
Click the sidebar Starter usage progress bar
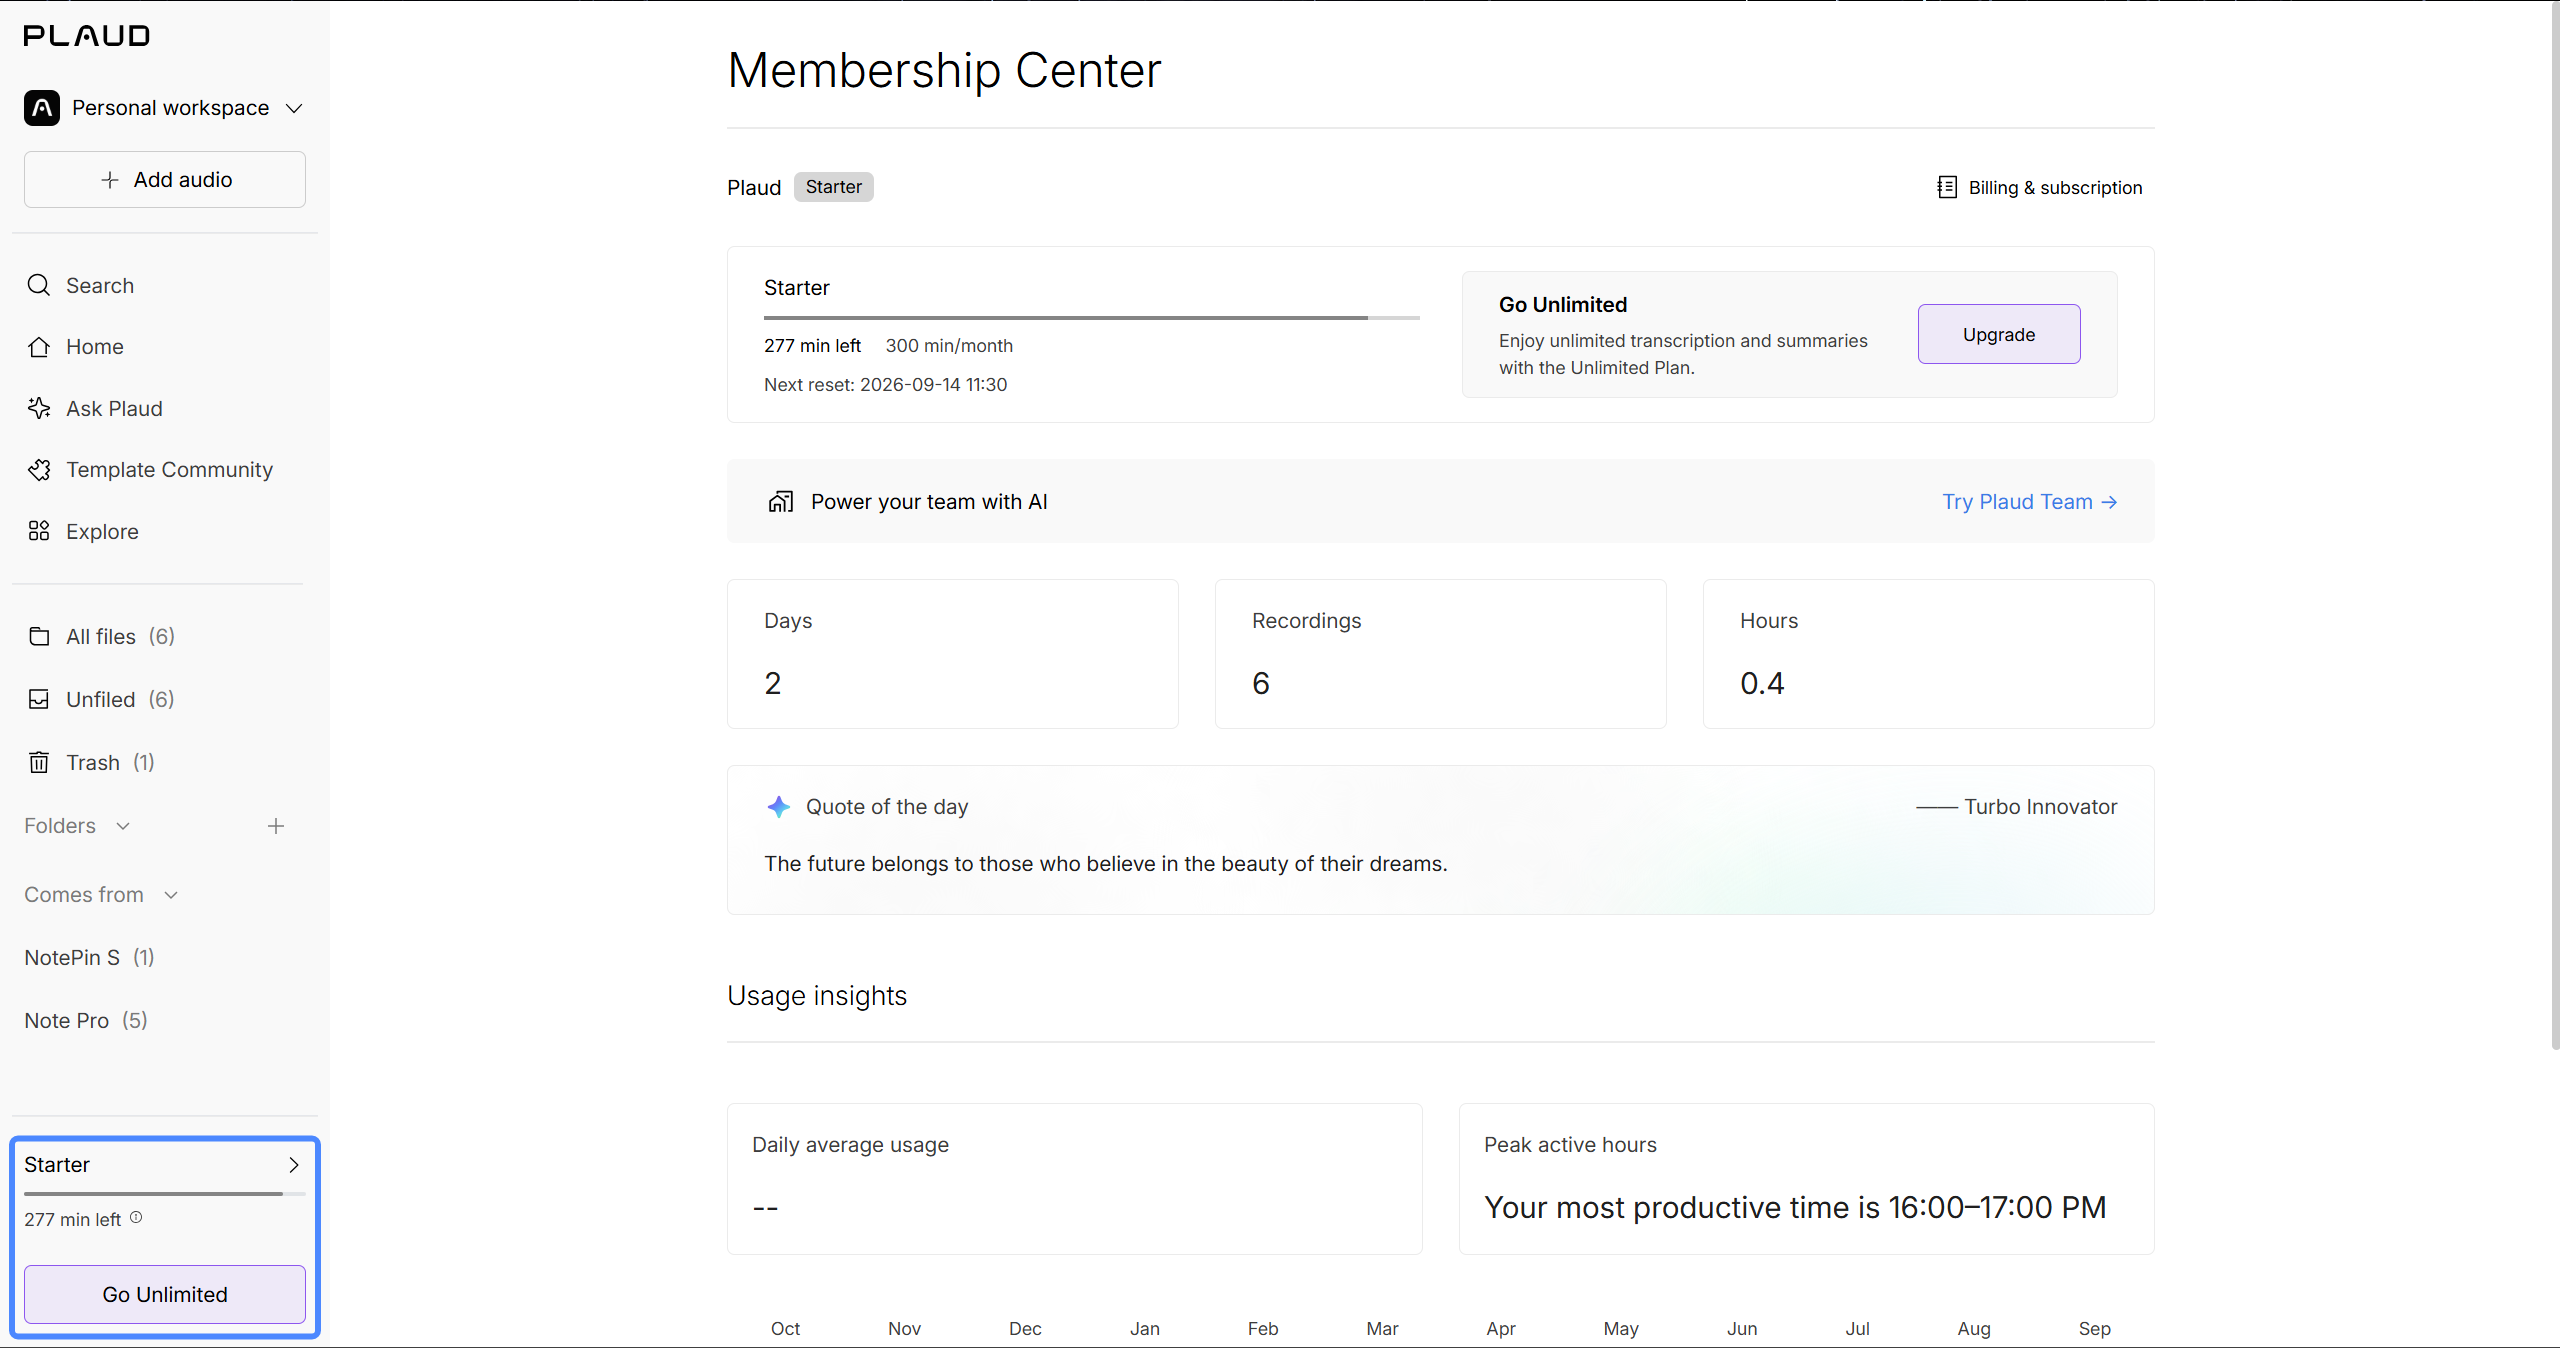pyautogui.click(x=165, y=1194)
